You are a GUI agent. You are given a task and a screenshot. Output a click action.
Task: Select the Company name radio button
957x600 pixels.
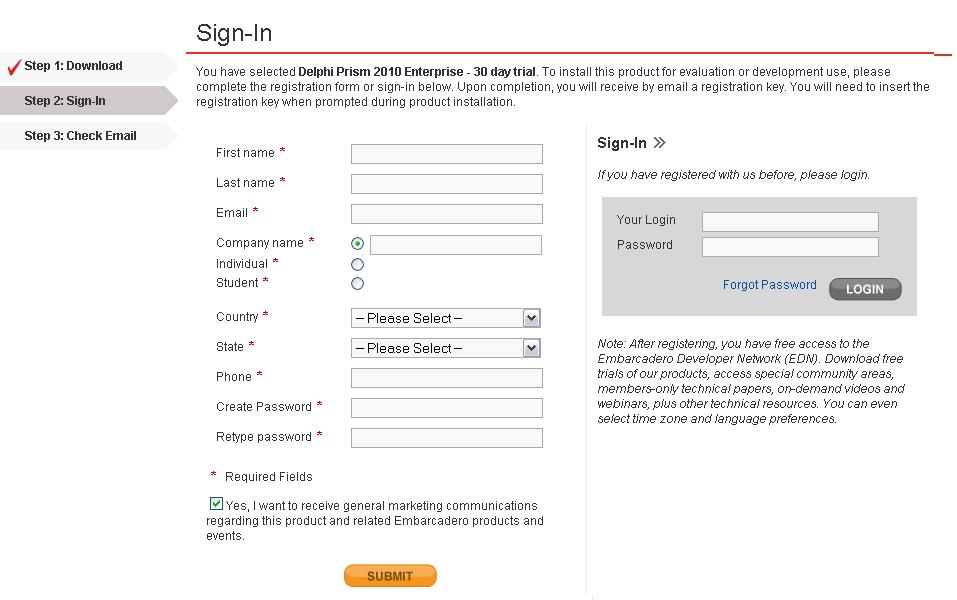tap(358, 244)
